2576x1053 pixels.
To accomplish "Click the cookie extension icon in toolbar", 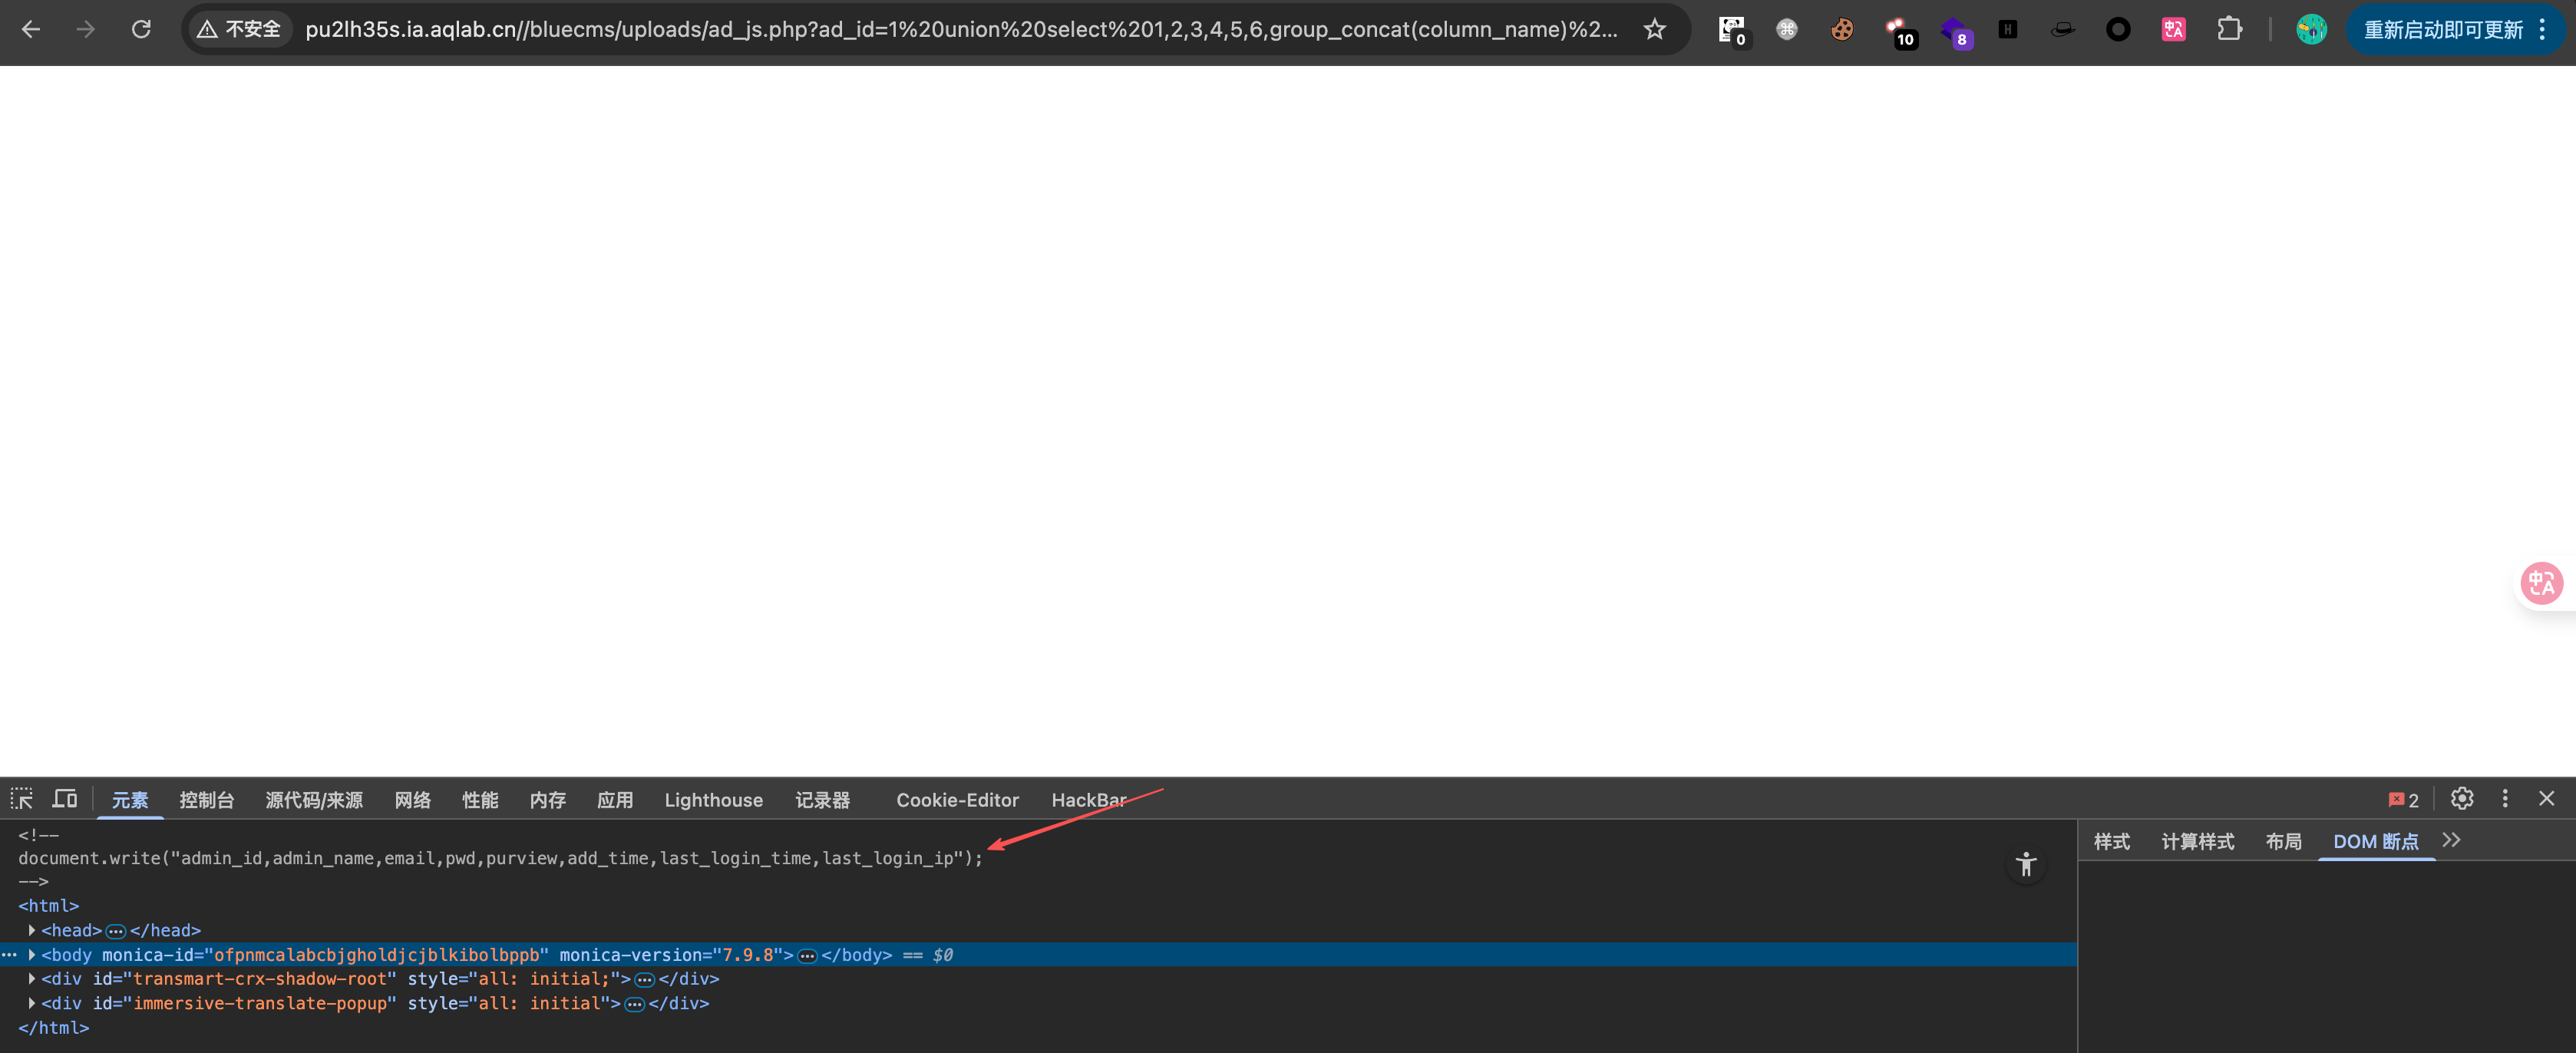I will click(1842, 29).
